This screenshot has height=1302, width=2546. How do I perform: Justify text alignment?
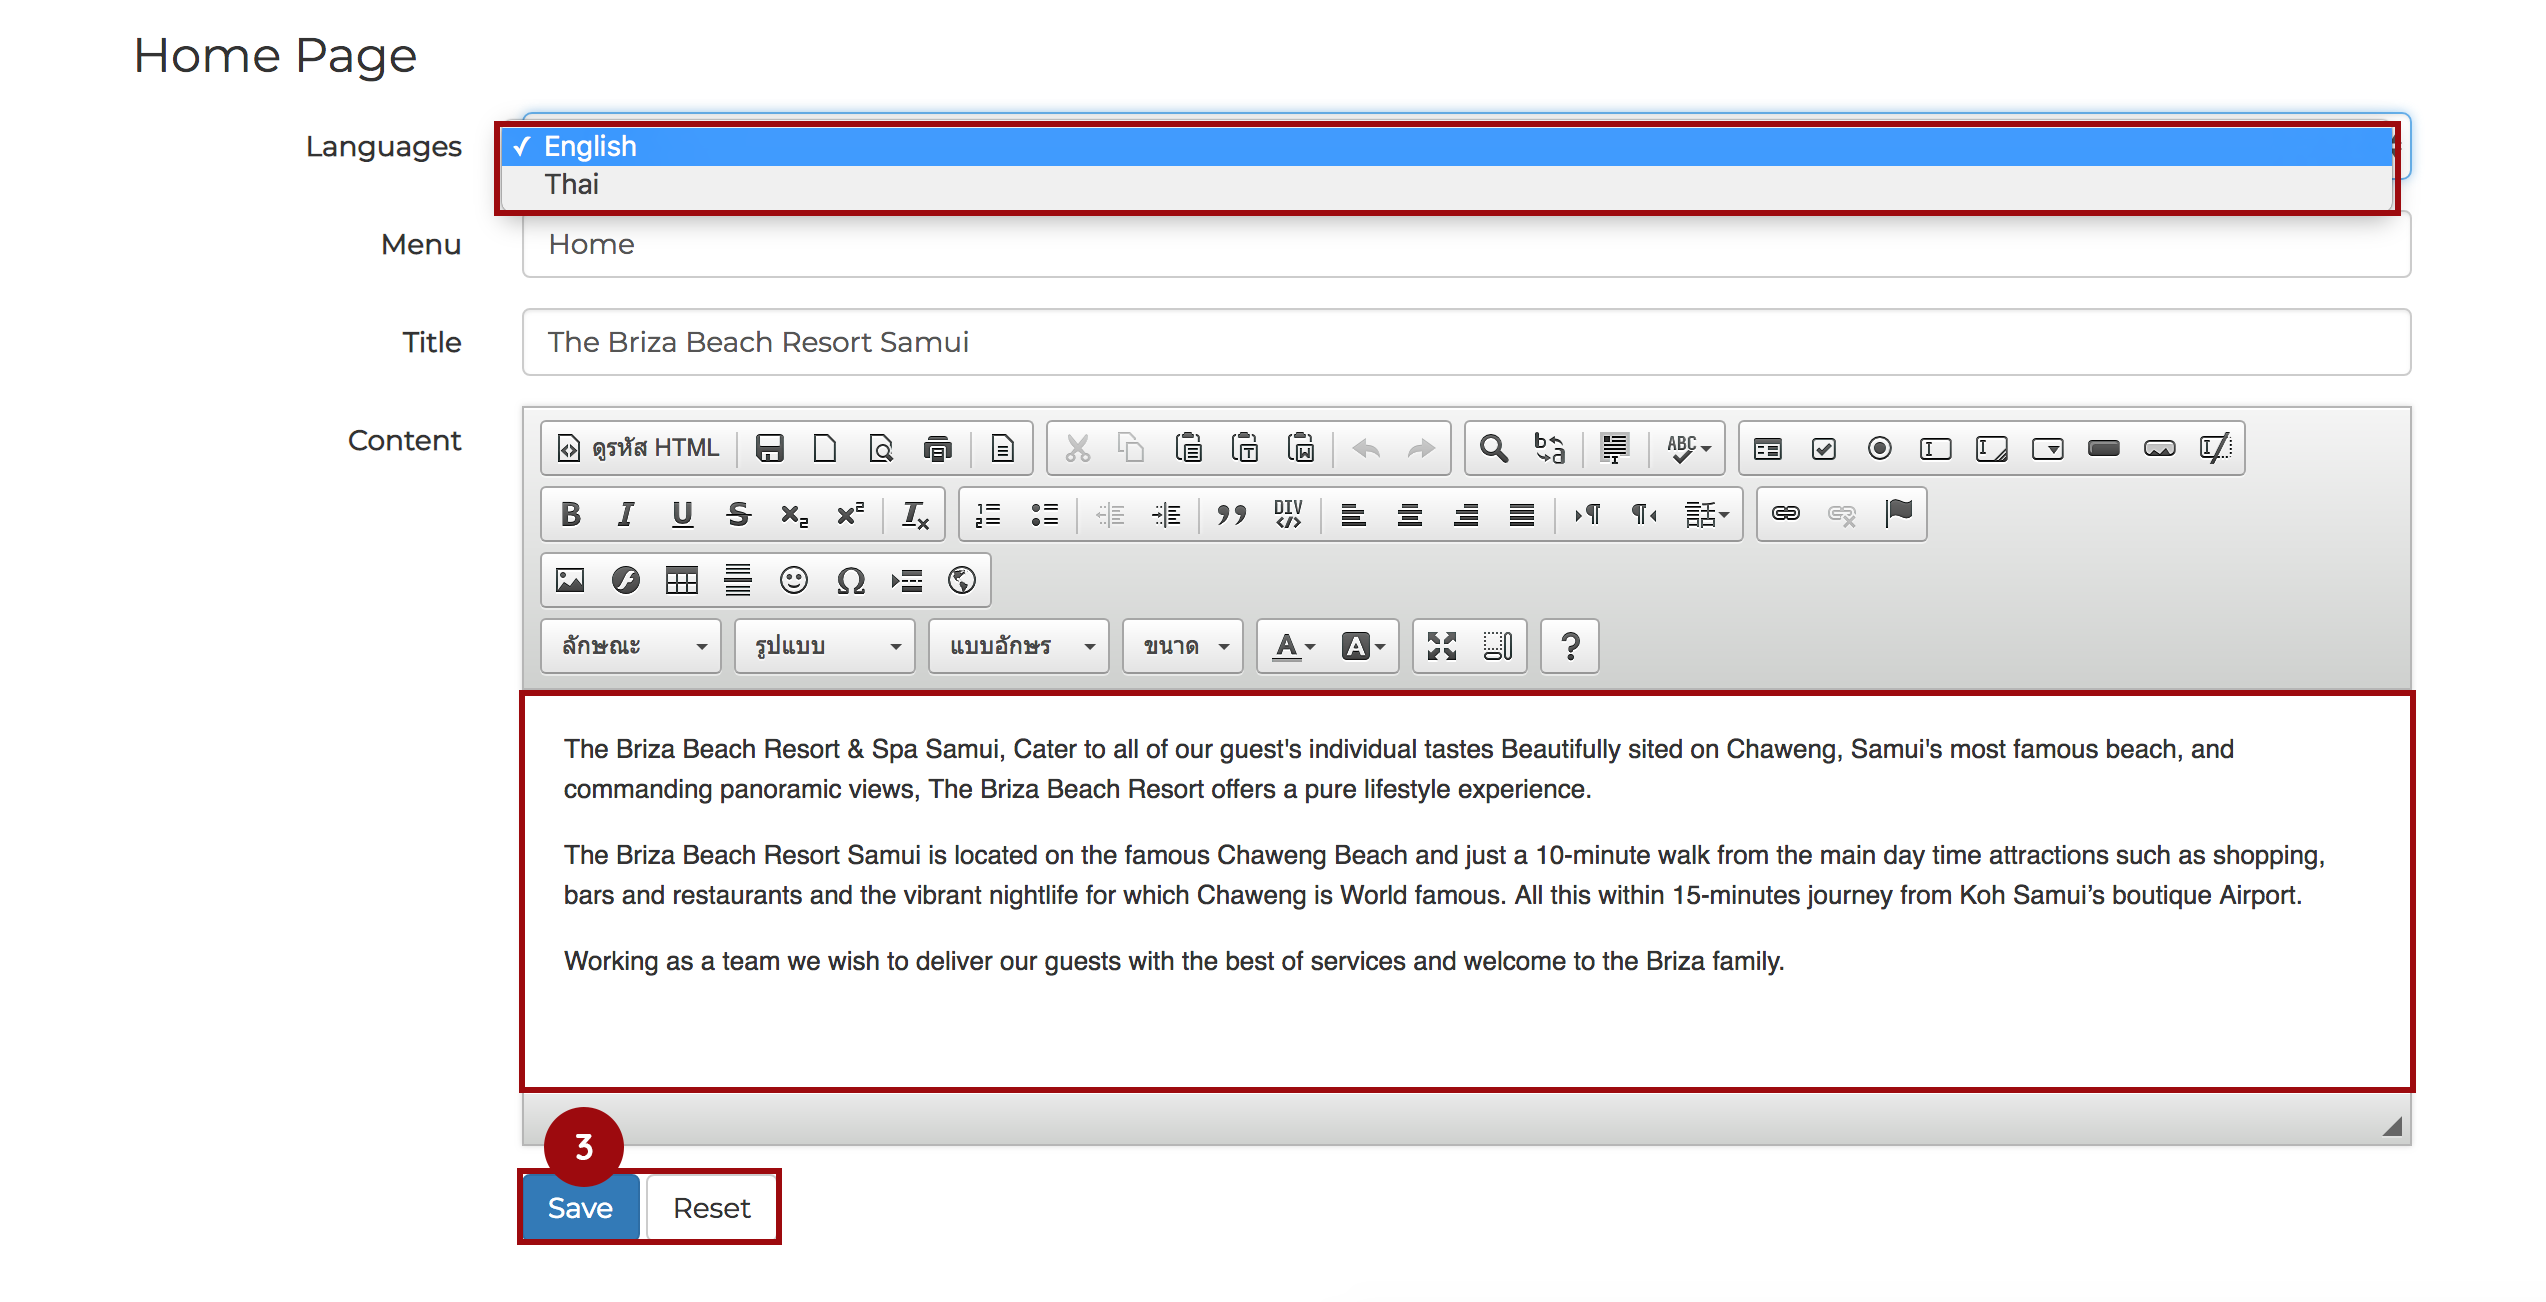pyautogui.click(x=1522, y=514)
